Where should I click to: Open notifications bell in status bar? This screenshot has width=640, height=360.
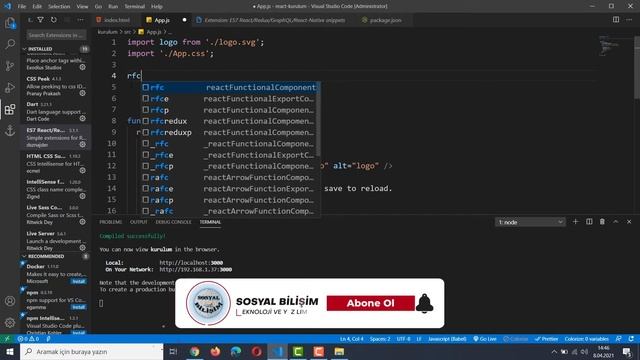tap(631, 339)
